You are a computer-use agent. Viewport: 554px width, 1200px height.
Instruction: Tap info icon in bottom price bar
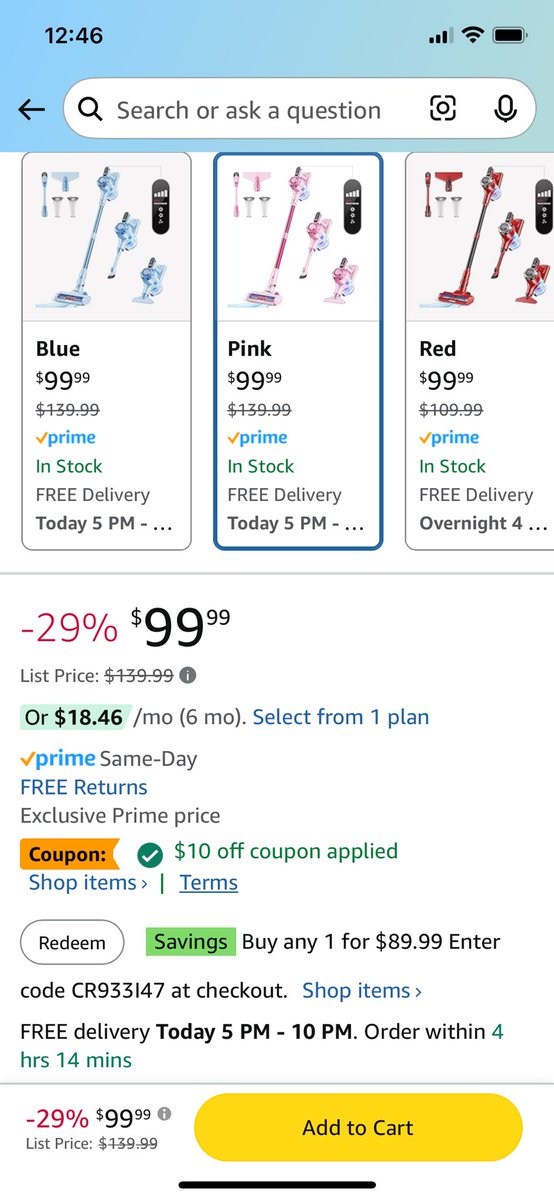(x=164, y=1114)
